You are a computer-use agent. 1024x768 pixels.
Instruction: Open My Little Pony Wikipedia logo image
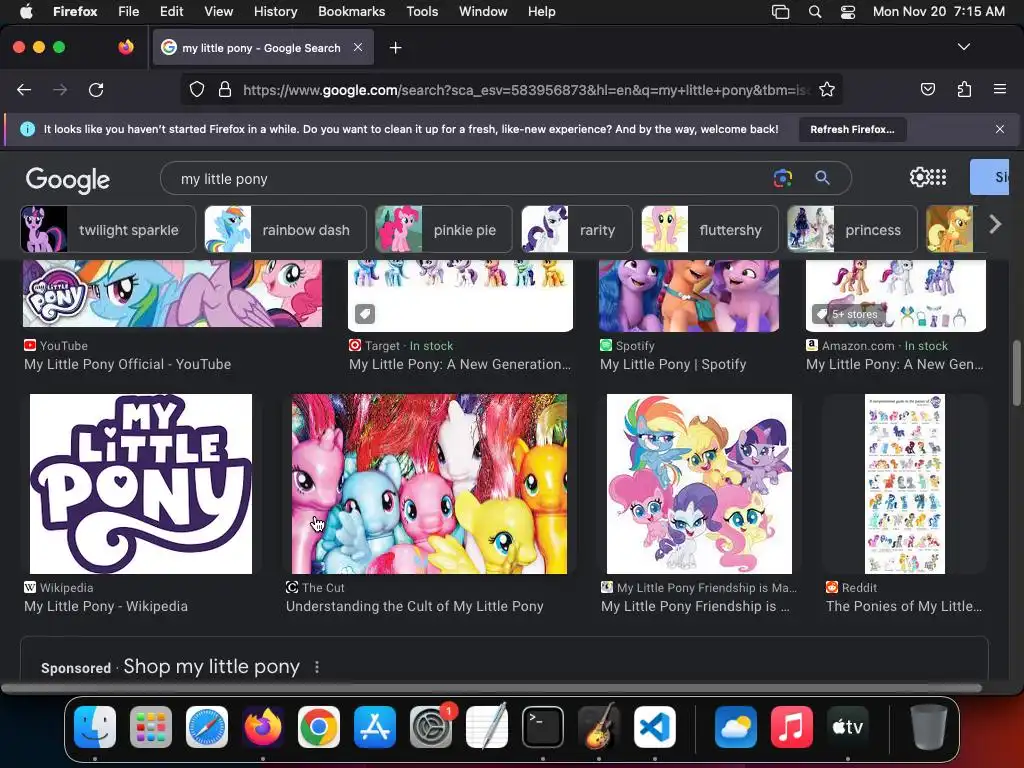(141, 484)
